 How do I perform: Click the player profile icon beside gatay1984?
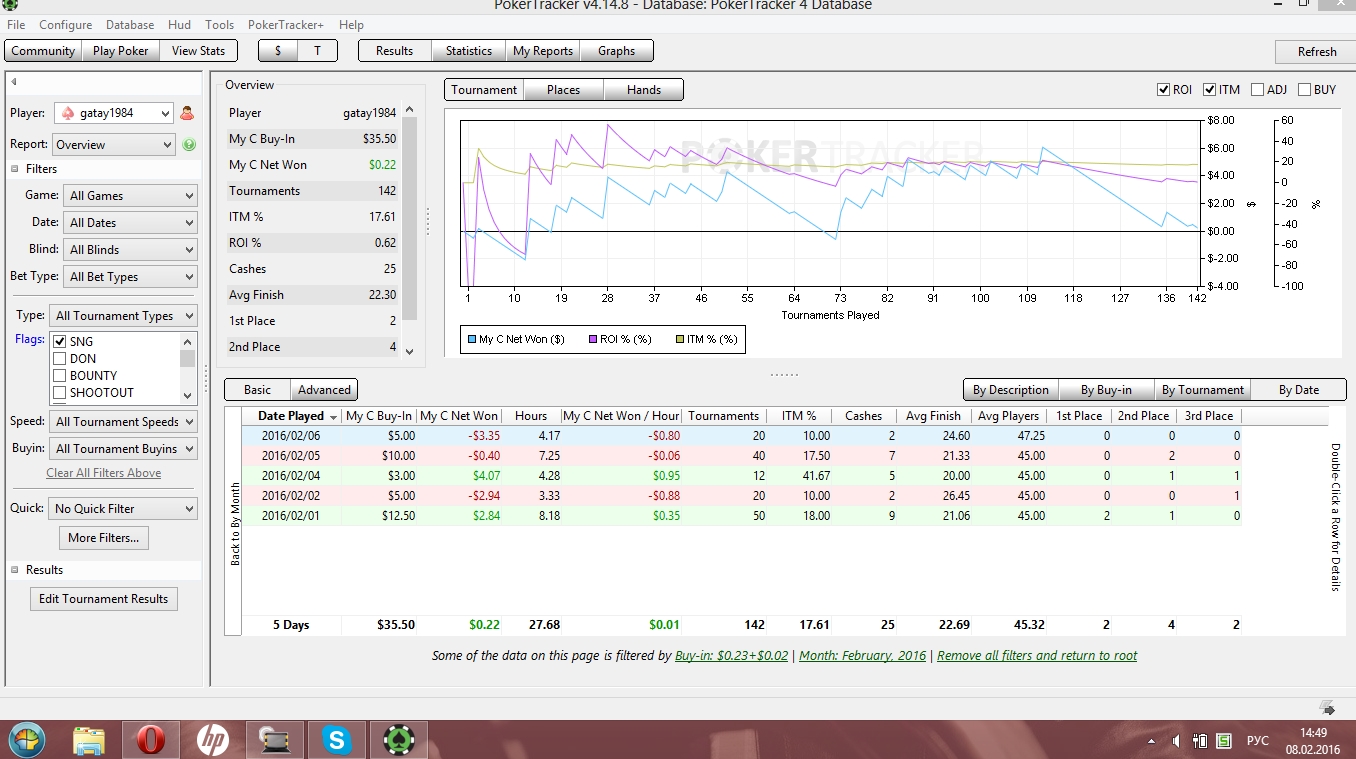pos(187,113)
